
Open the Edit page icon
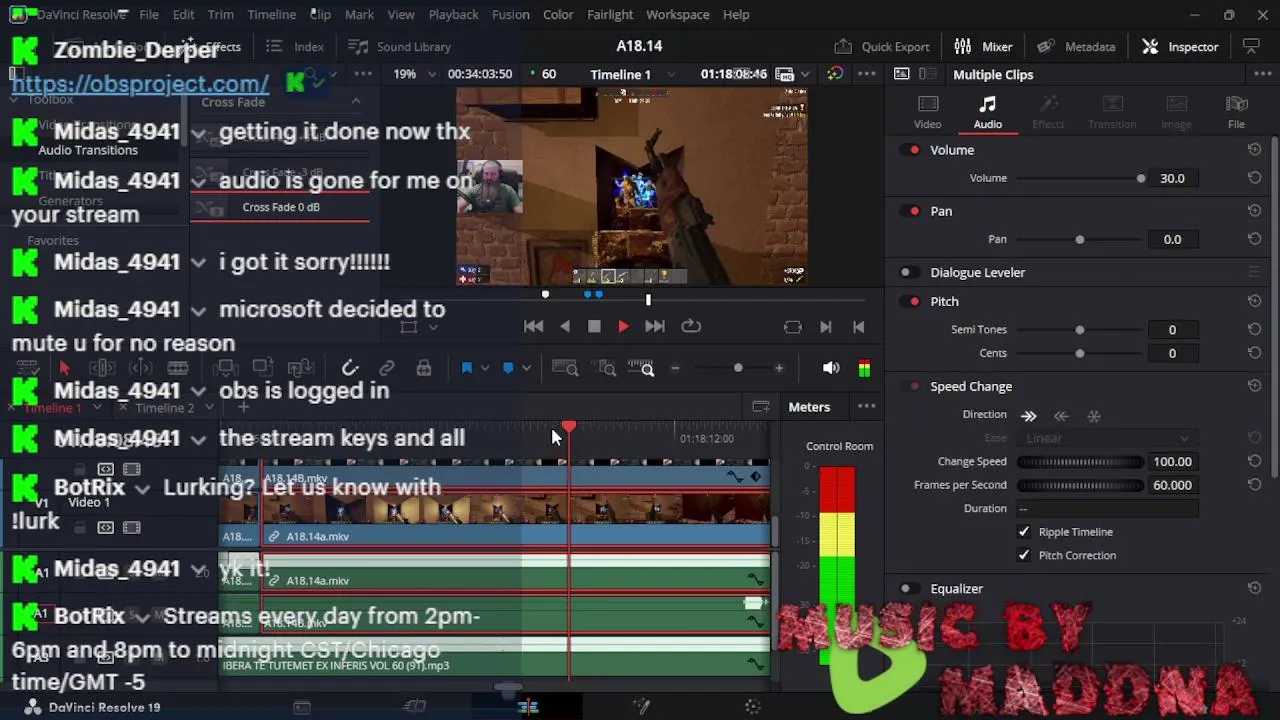coord(528,707)
